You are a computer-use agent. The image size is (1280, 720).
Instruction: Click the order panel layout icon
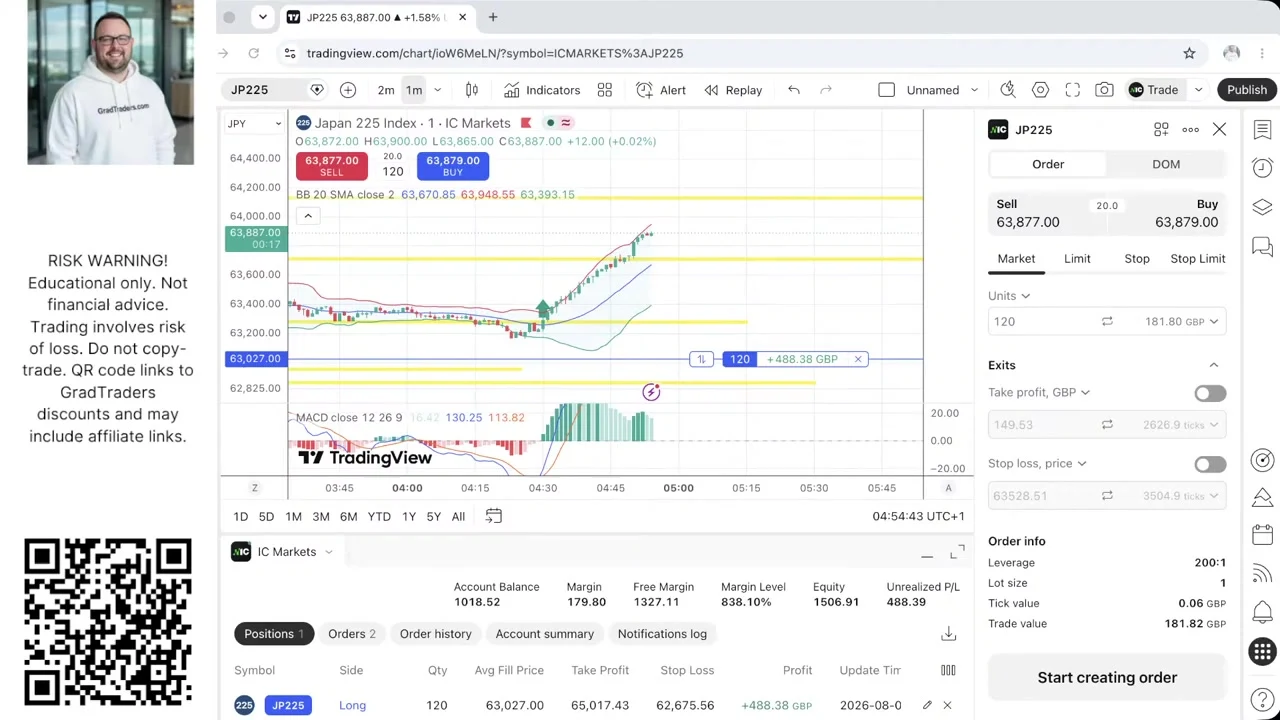[1161, 130]
